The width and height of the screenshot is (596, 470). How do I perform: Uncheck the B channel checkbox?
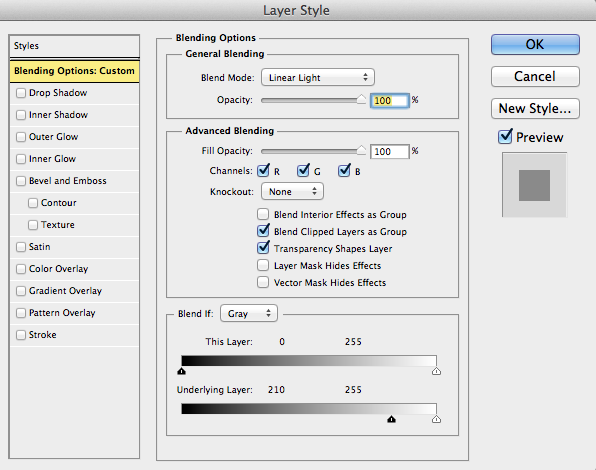click(344, 171)
